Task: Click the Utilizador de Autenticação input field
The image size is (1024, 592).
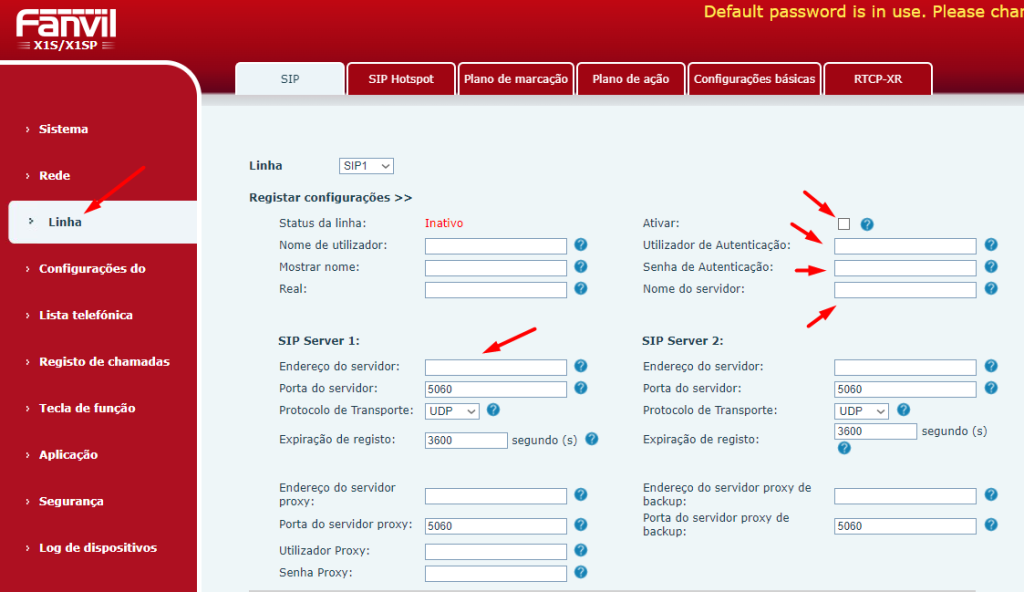Action: [905, 246]
